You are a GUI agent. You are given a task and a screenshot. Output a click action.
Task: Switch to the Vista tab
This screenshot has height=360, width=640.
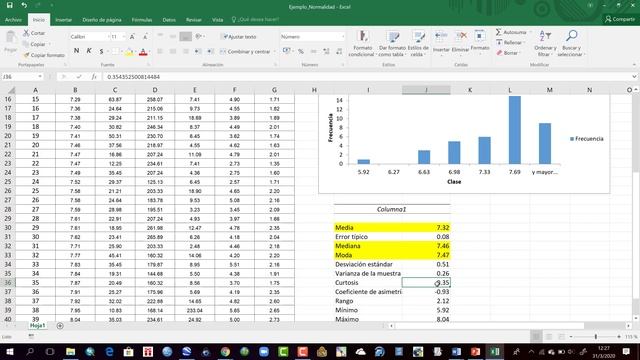coord(218,20)
